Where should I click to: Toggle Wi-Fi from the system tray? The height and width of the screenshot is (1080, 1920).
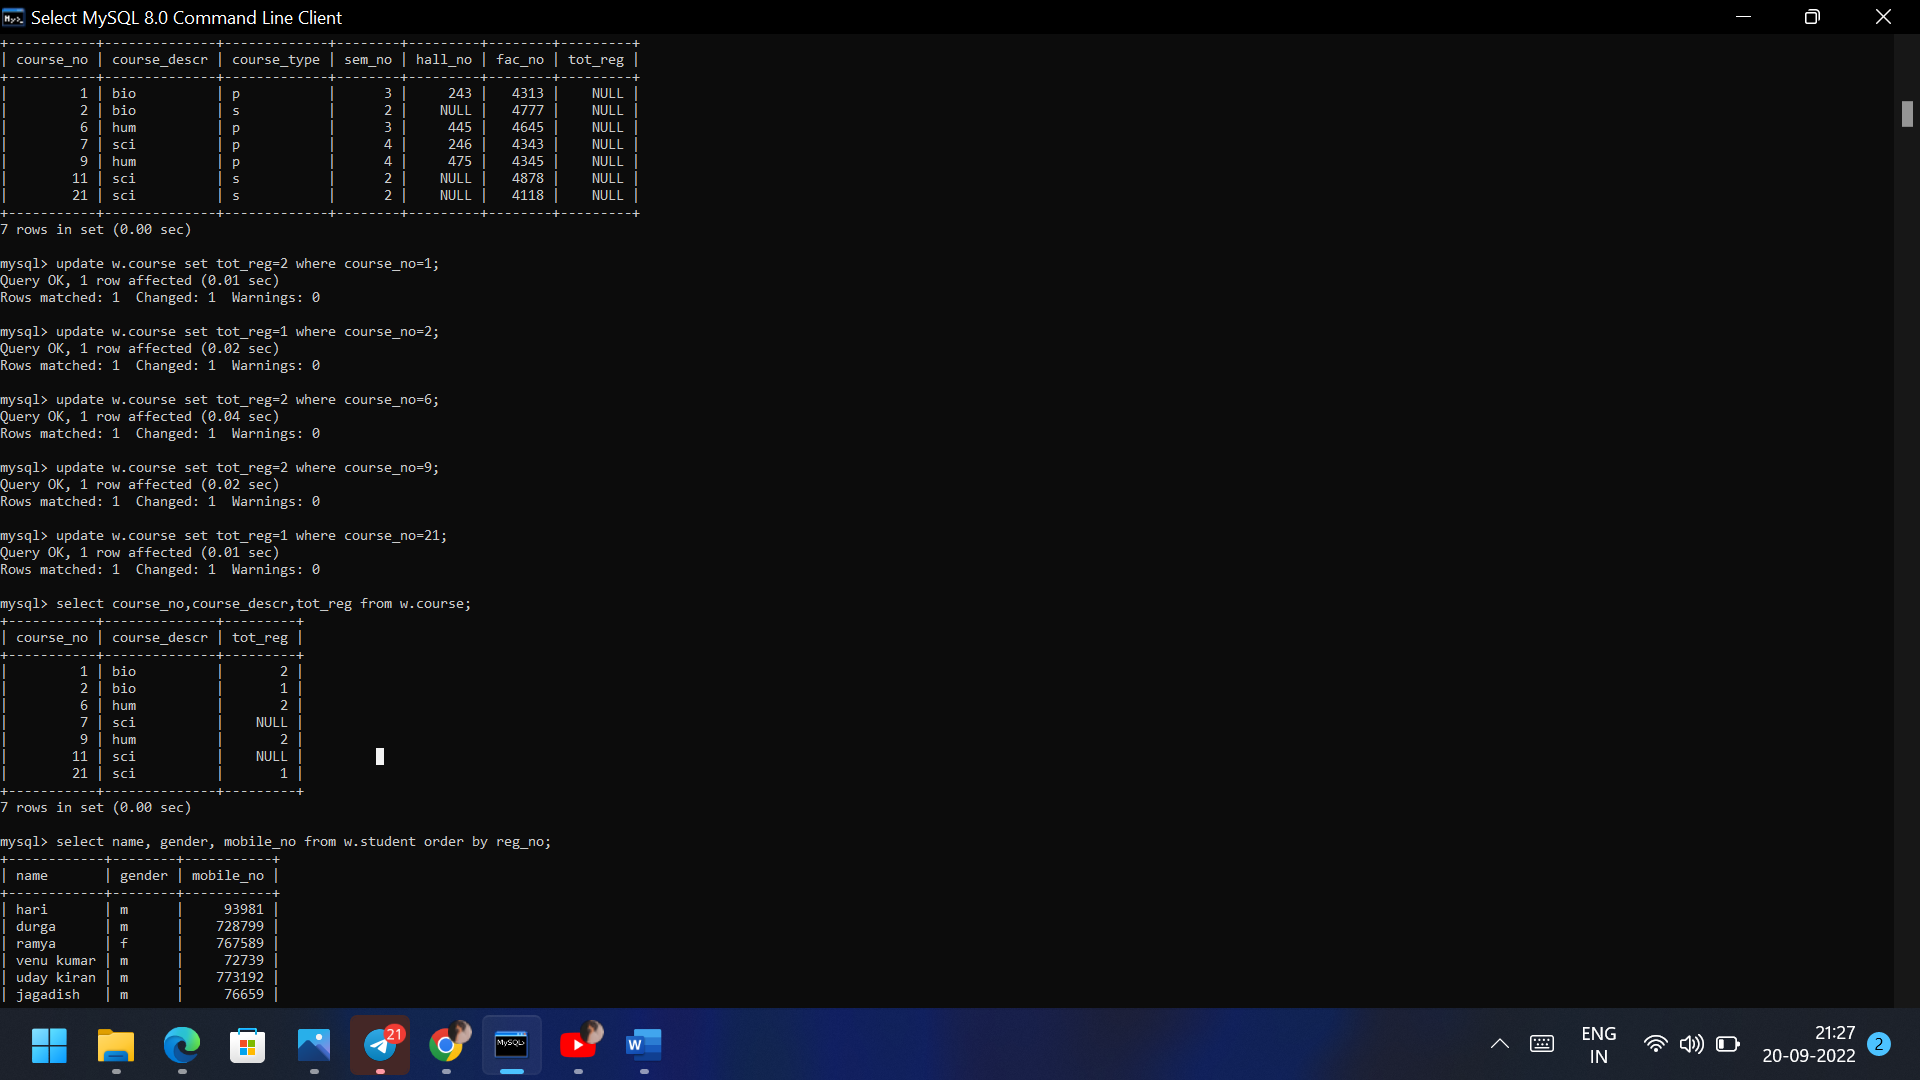point(1656,1044)
